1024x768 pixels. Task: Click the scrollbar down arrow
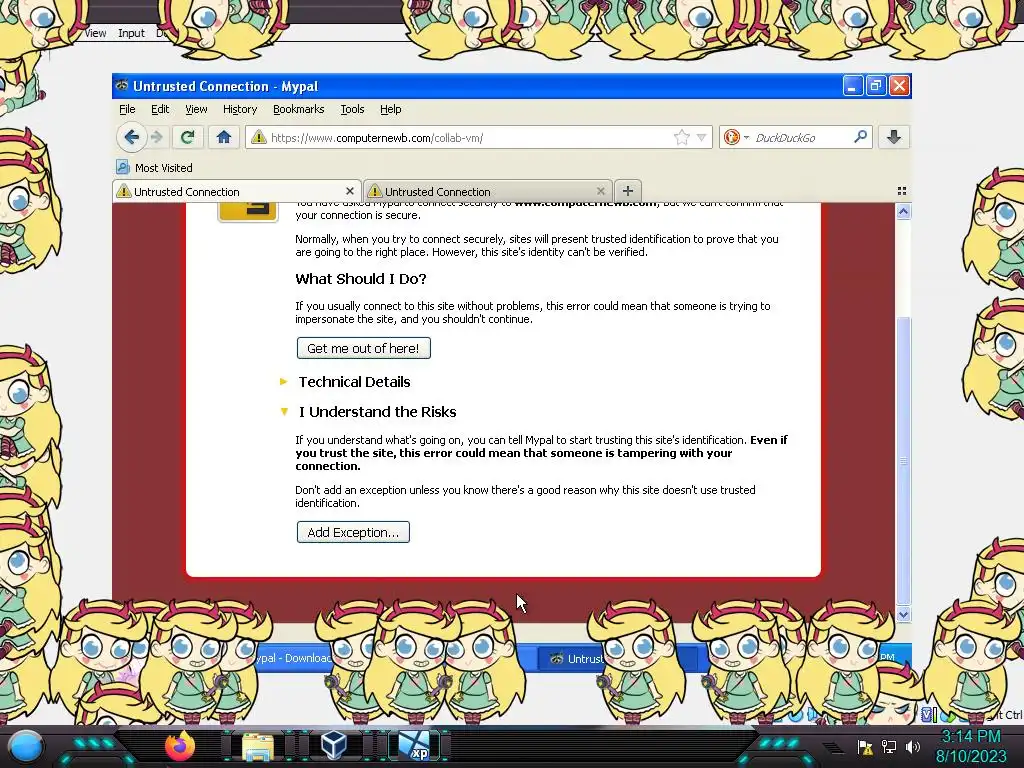click(903, 614)
